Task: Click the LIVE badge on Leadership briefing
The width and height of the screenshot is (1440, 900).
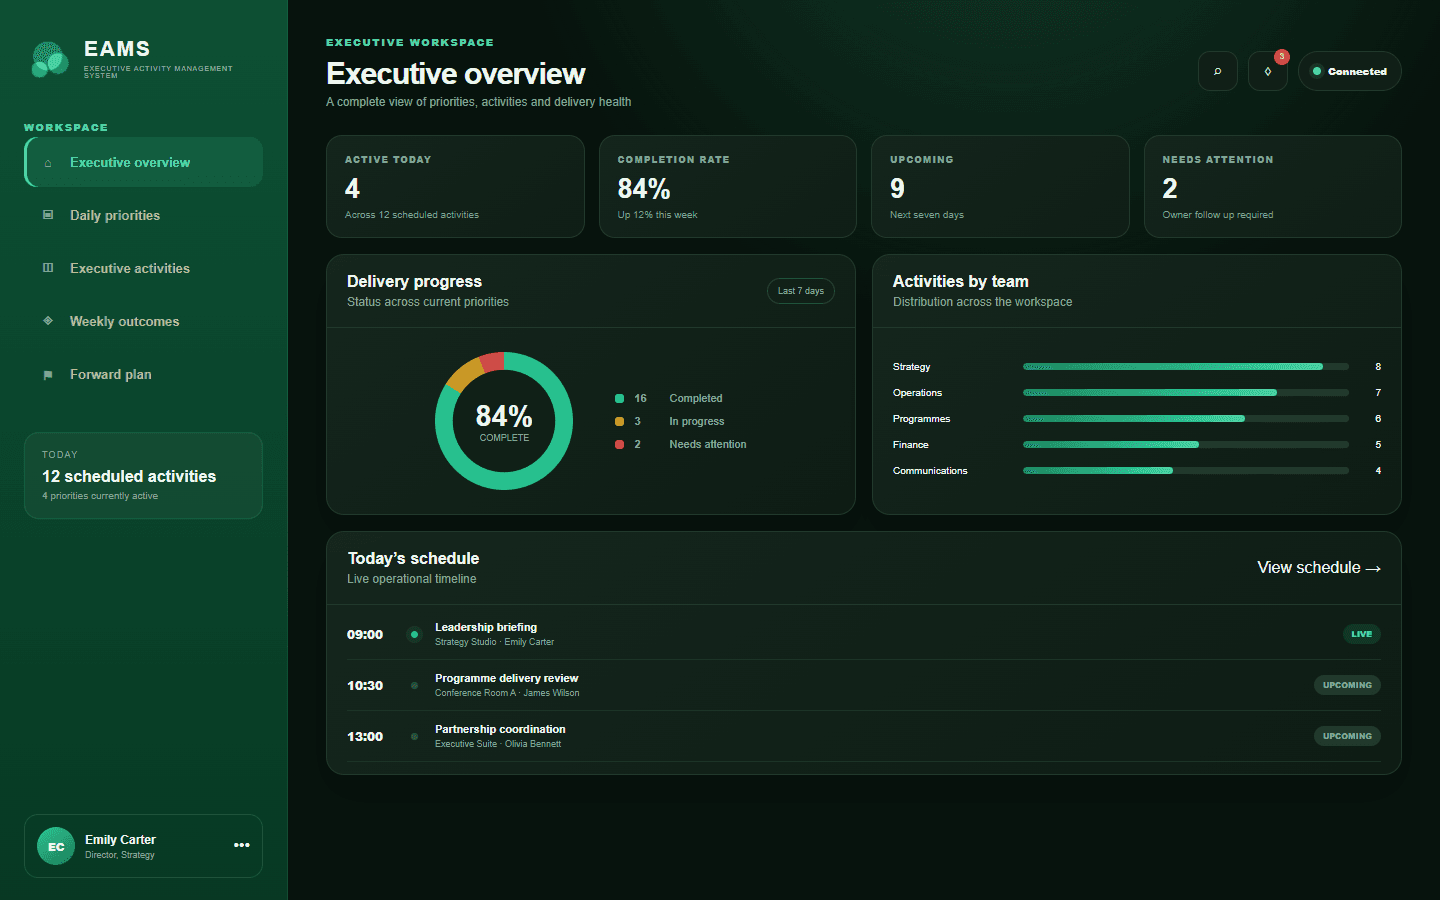Action: tap(1361, 634)
